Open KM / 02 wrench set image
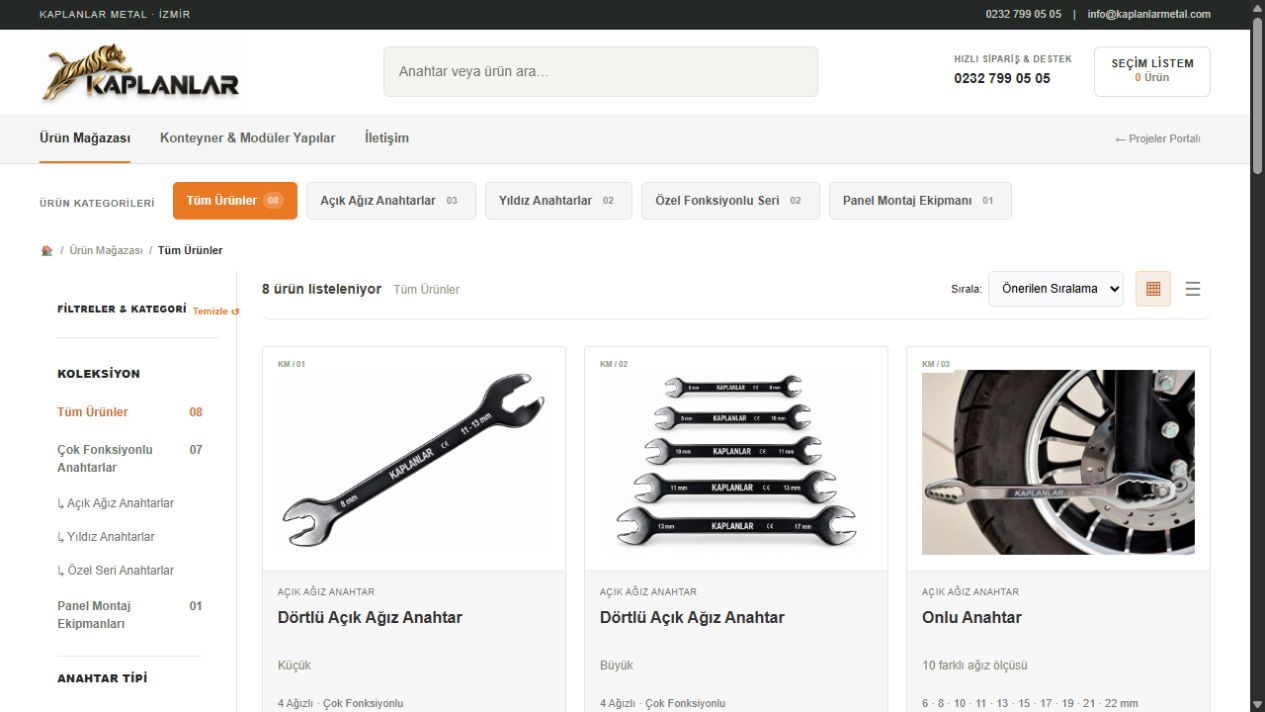Screen dimensions: 1265x712 [x=736, y=463]
